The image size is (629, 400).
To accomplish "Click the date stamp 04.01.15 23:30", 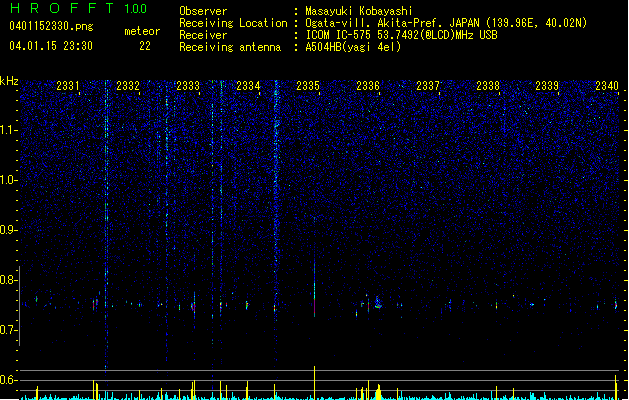I will pyautogui.click(x=51, y=46).
